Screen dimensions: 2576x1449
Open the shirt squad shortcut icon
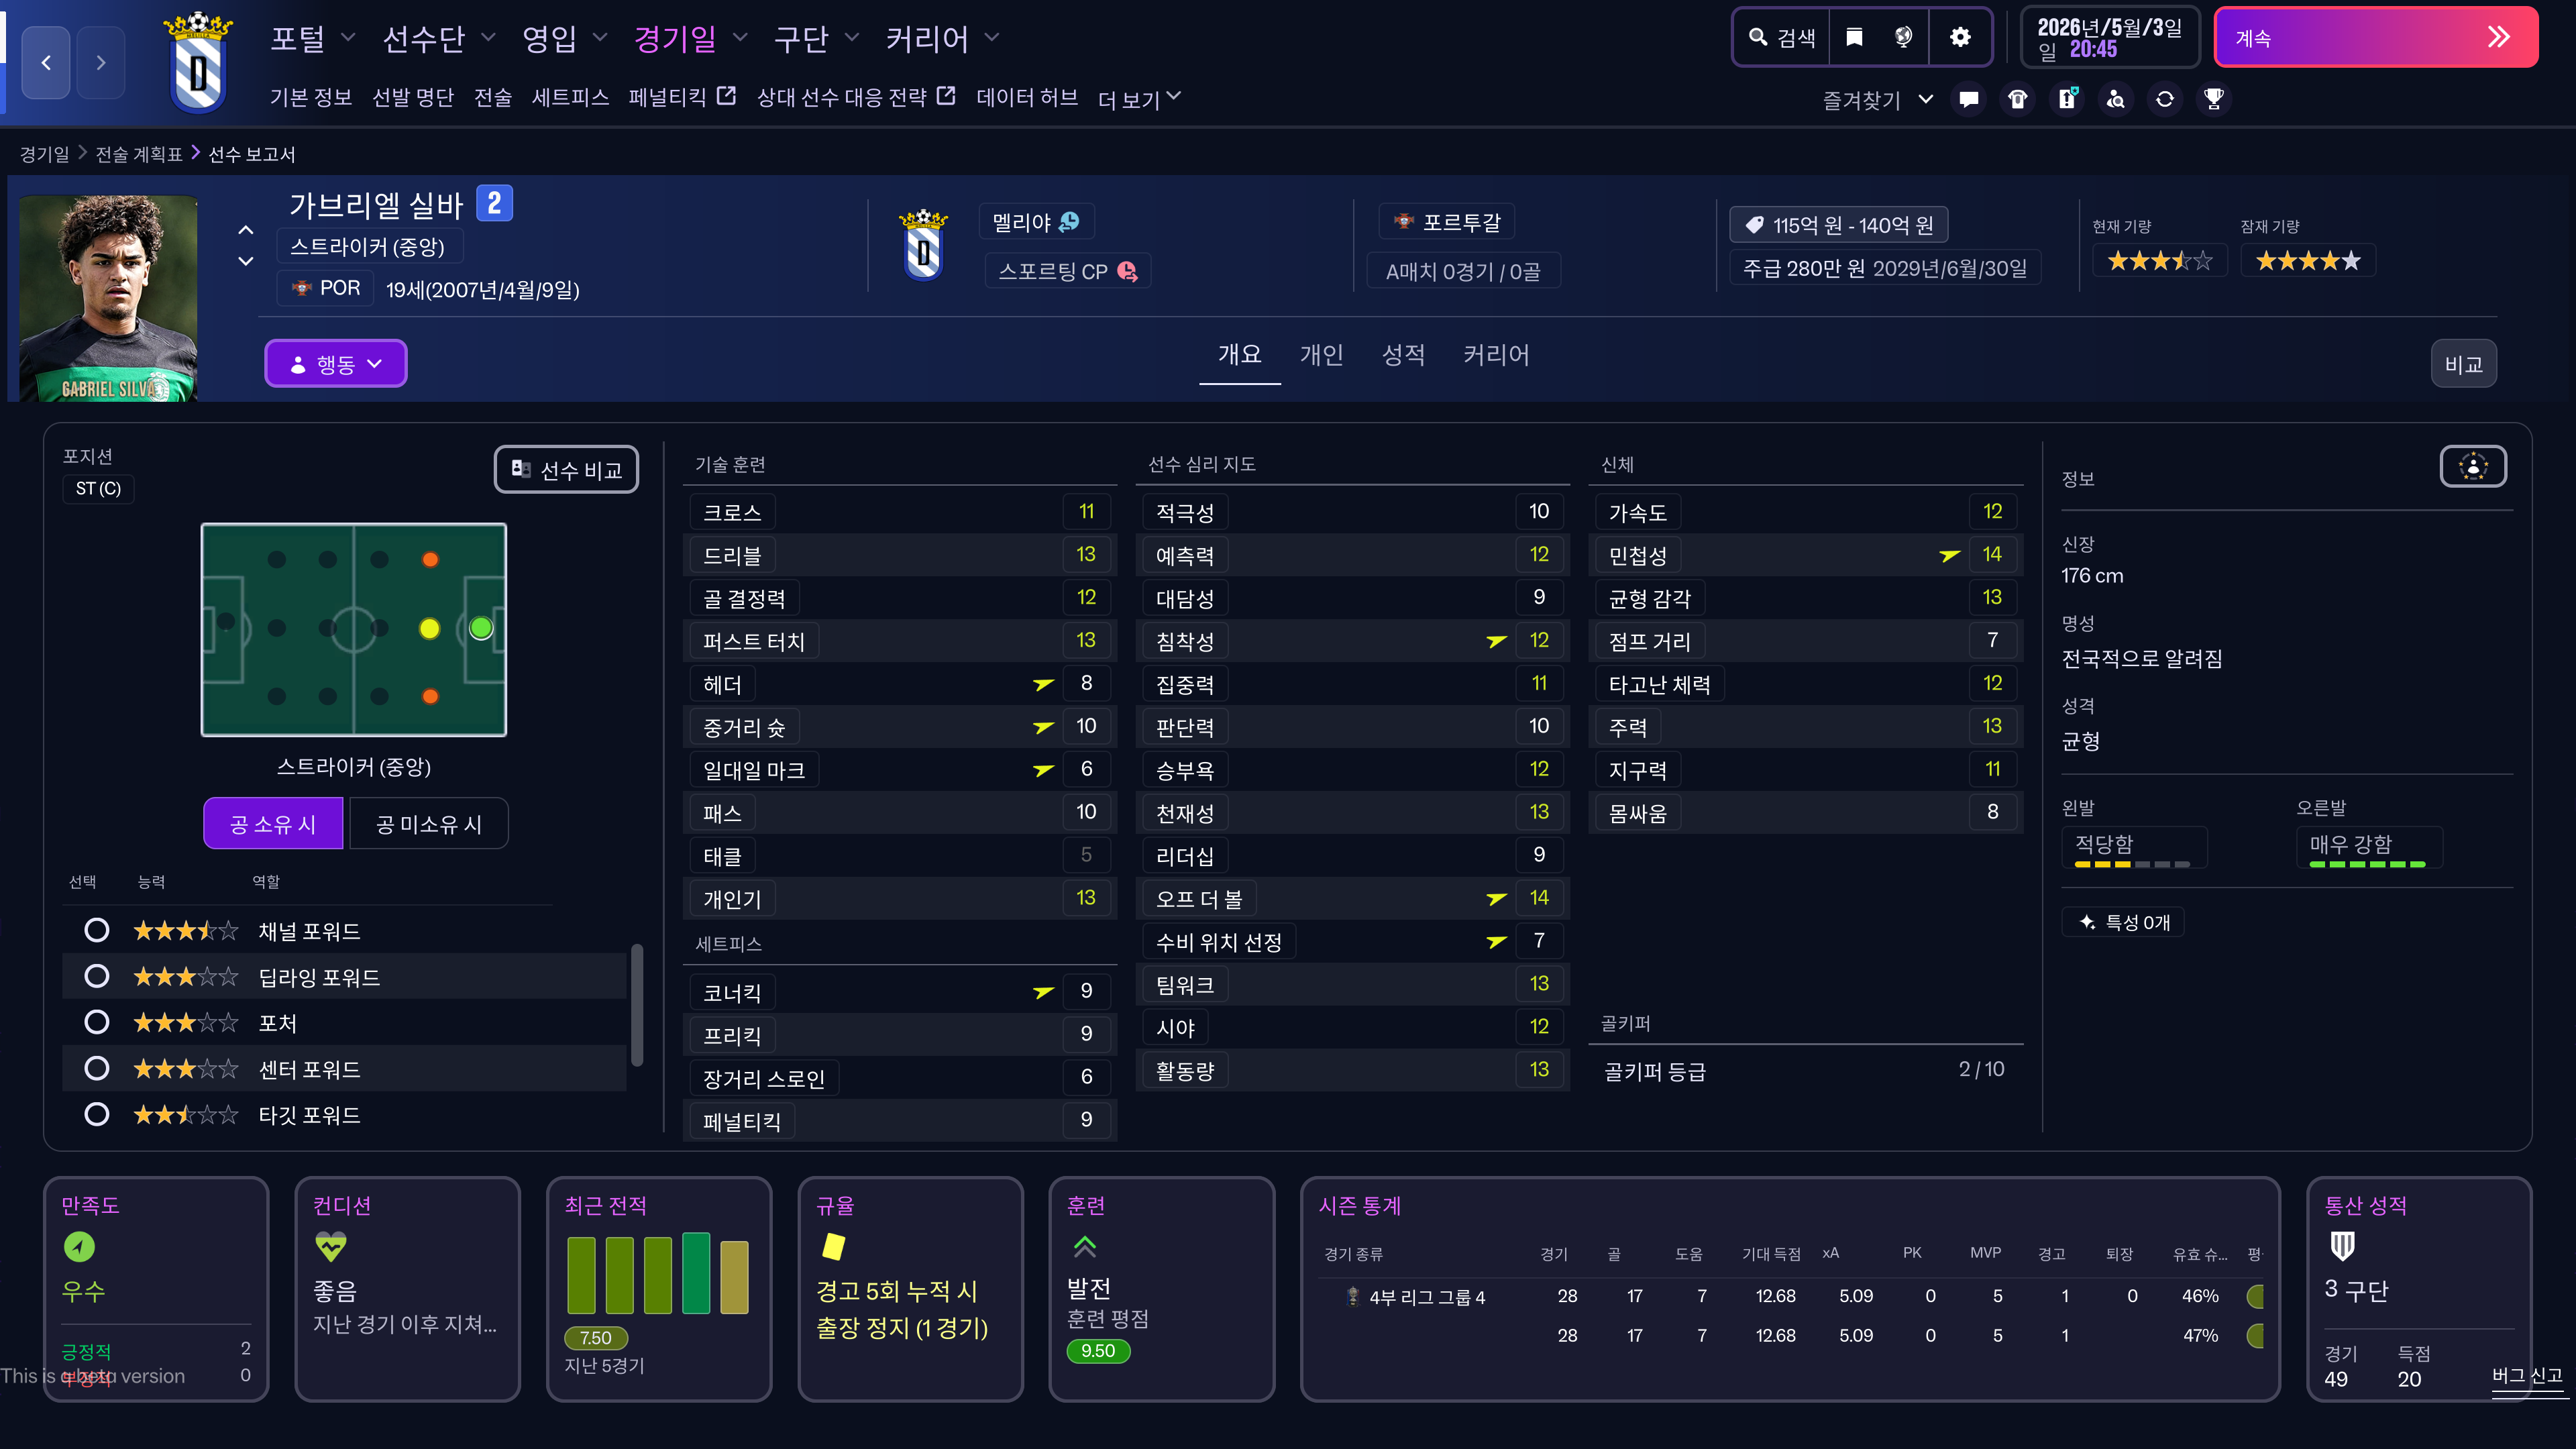click(2017, 99)
